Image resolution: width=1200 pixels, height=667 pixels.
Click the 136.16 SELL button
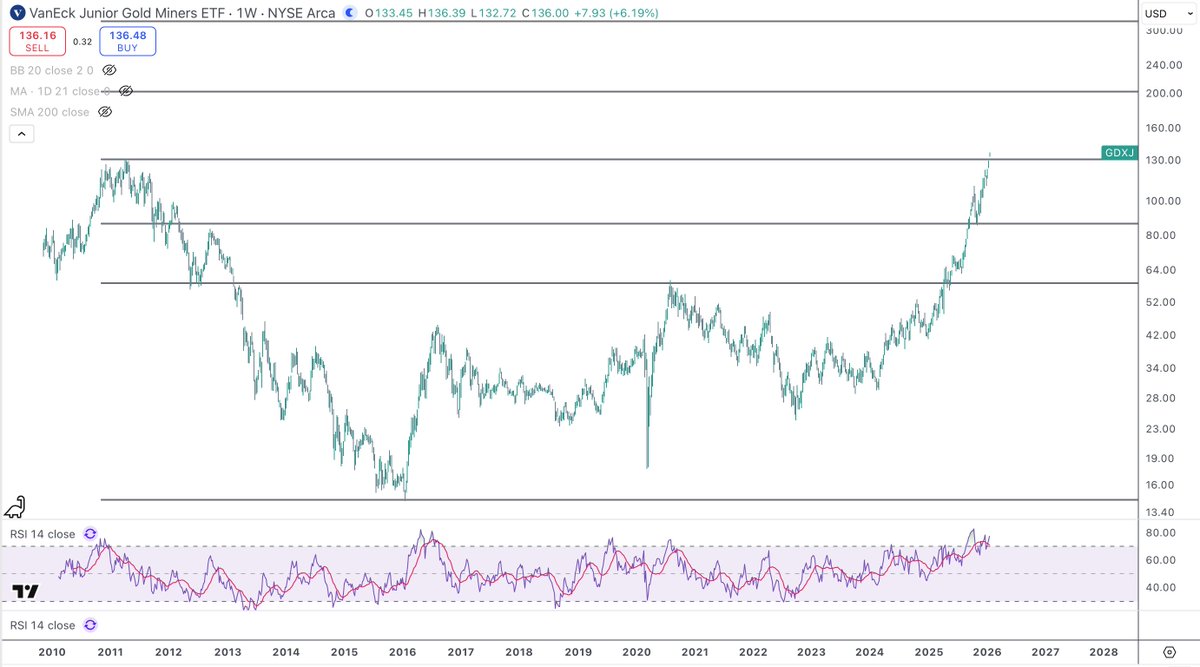click(x=37, y=41)
